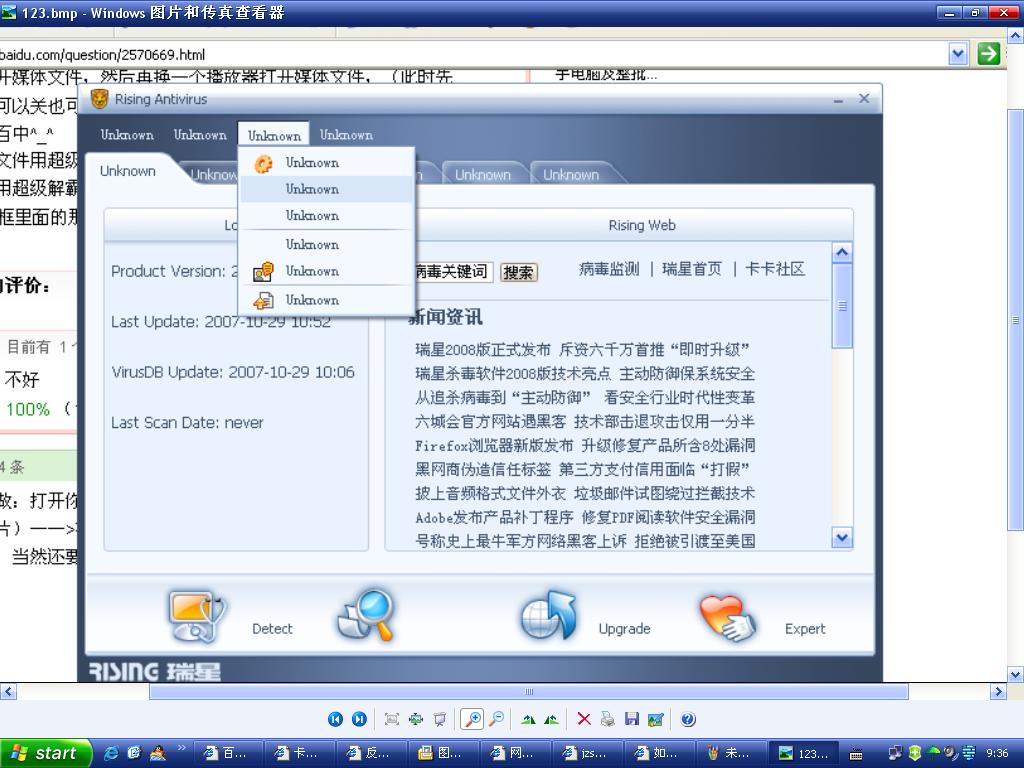Switch to the jzs... taskbar window button

coord(586,754)
